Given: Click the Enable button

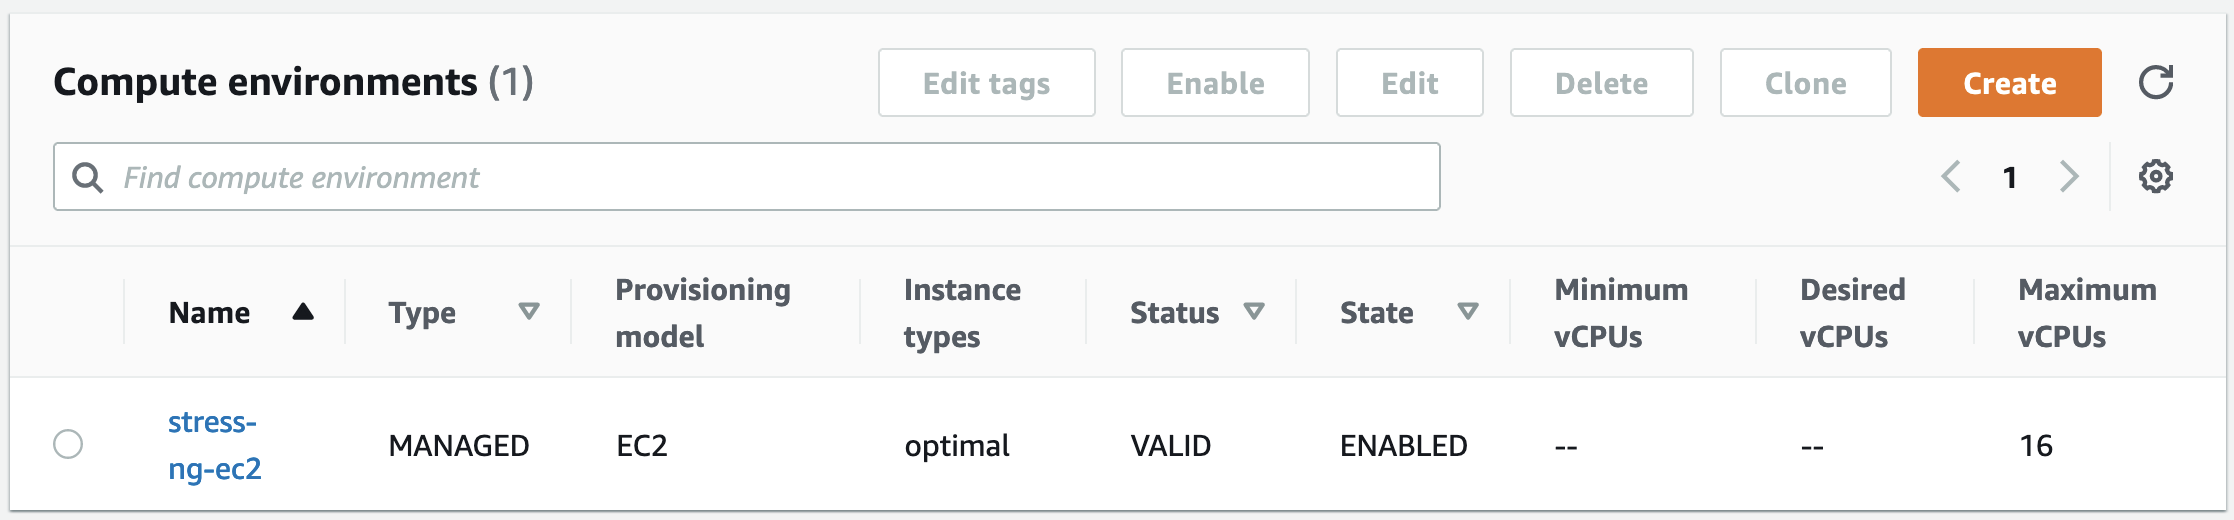Looking at the screenshot, I should (1215, 83).
